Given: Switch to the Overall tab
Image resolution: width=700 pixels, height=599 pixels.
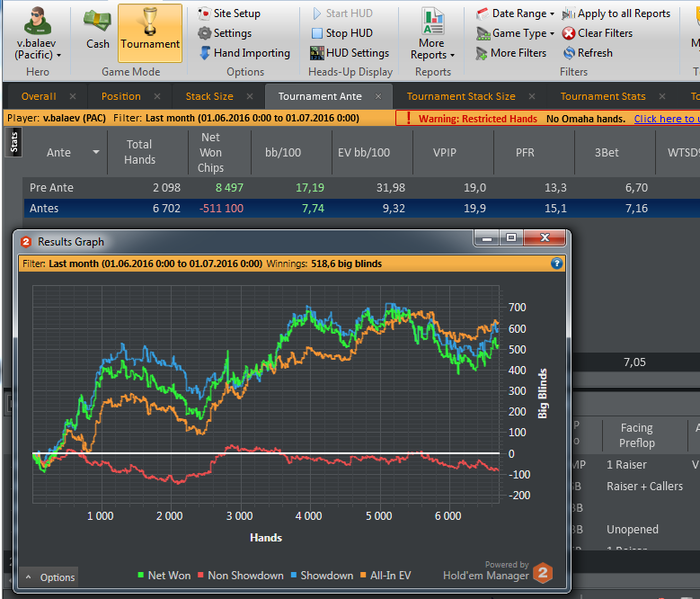Looking at the screenshot, I should (x=39, y=96).
